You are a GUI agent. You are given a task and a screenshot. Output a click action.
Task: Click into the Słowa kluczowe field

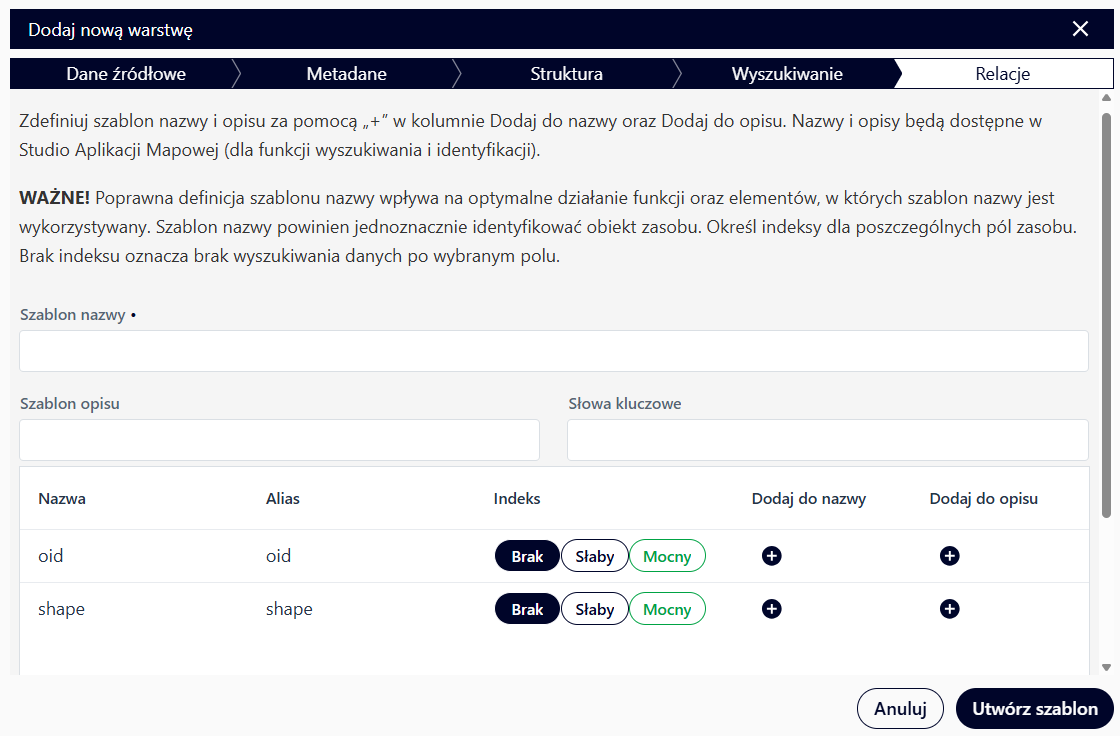coord(827,440)
